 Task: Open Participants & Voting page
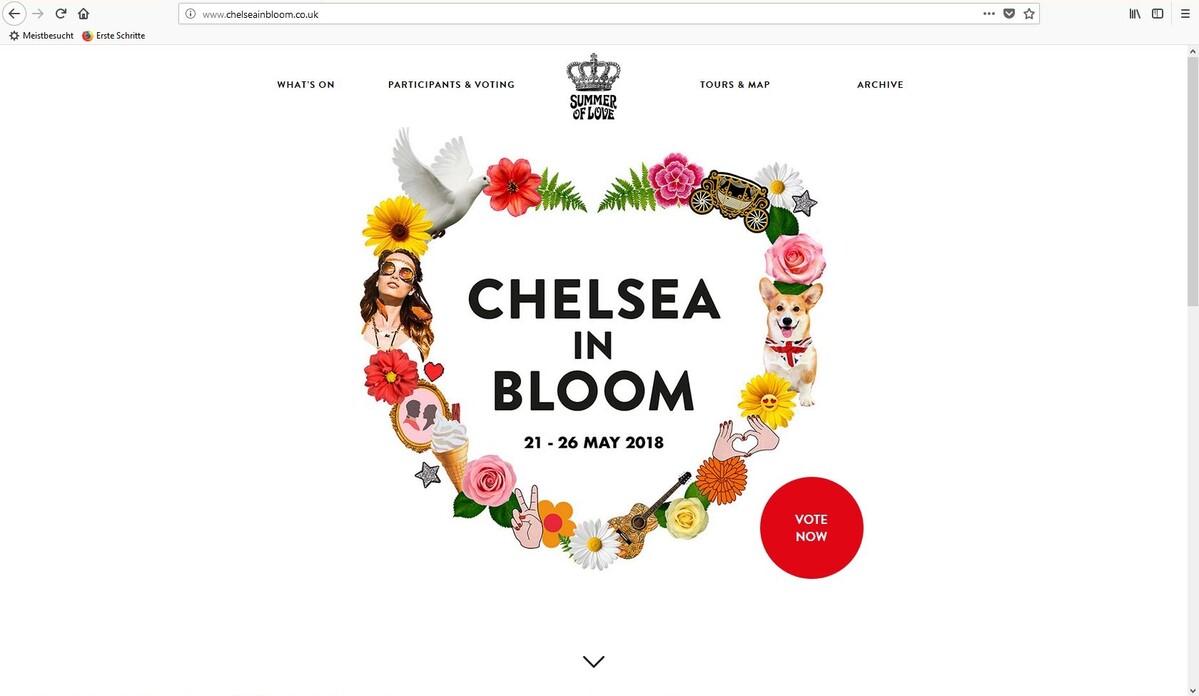pos(451,85)
